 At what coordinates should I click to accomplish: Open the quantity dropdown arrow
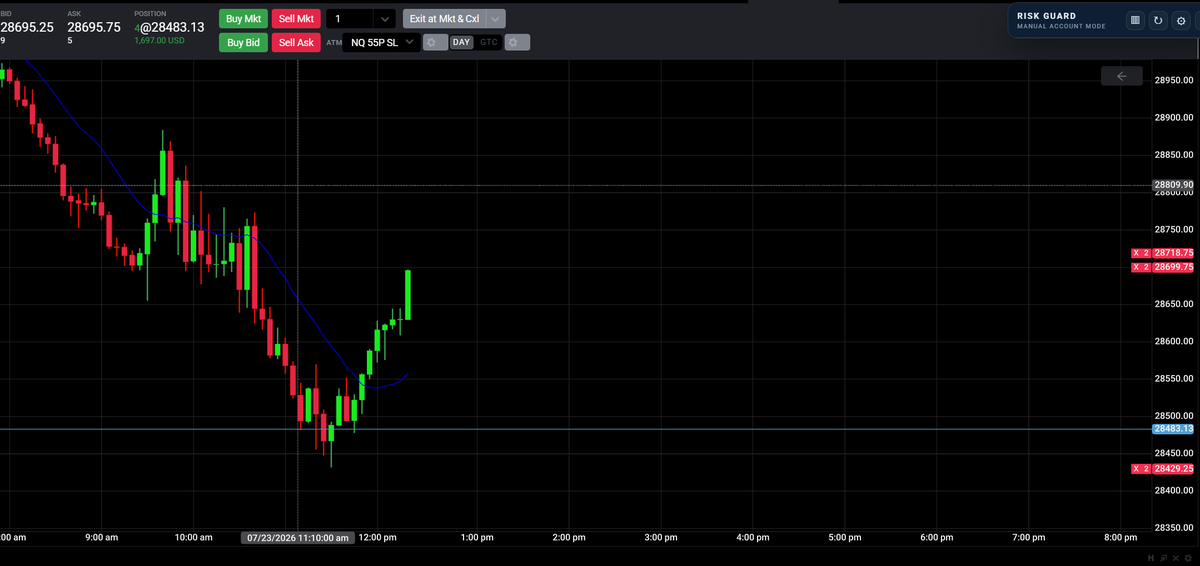(385, 18)
